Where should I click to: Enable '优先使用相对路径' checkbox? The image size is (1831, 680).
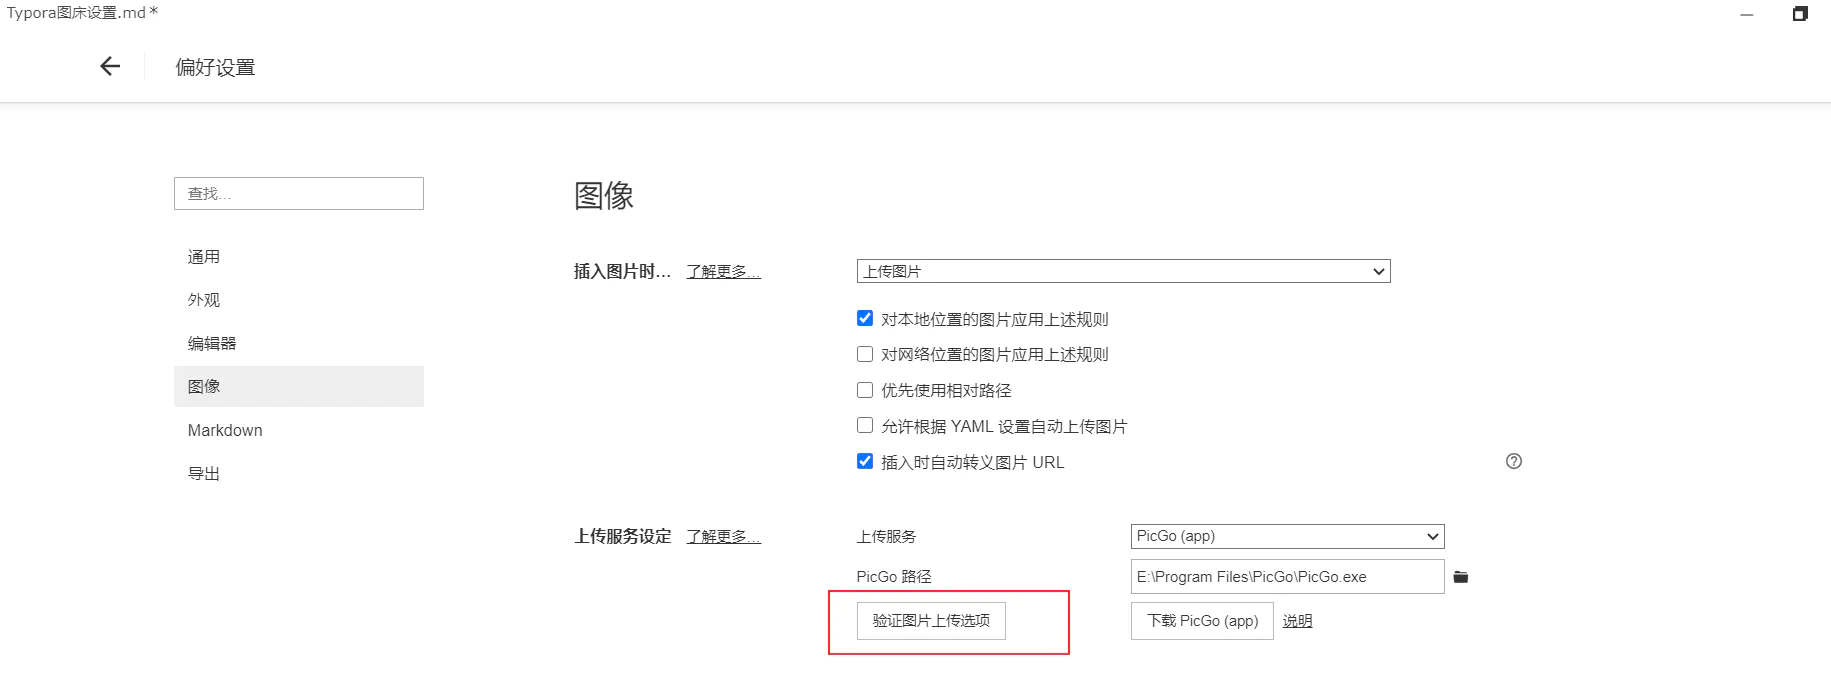coord(865,390)
